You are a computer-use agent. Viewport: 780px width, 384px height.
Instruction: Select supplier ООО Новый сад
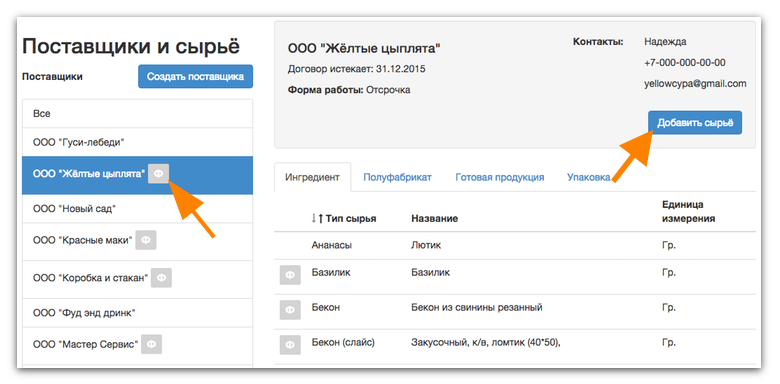(137, 208)
